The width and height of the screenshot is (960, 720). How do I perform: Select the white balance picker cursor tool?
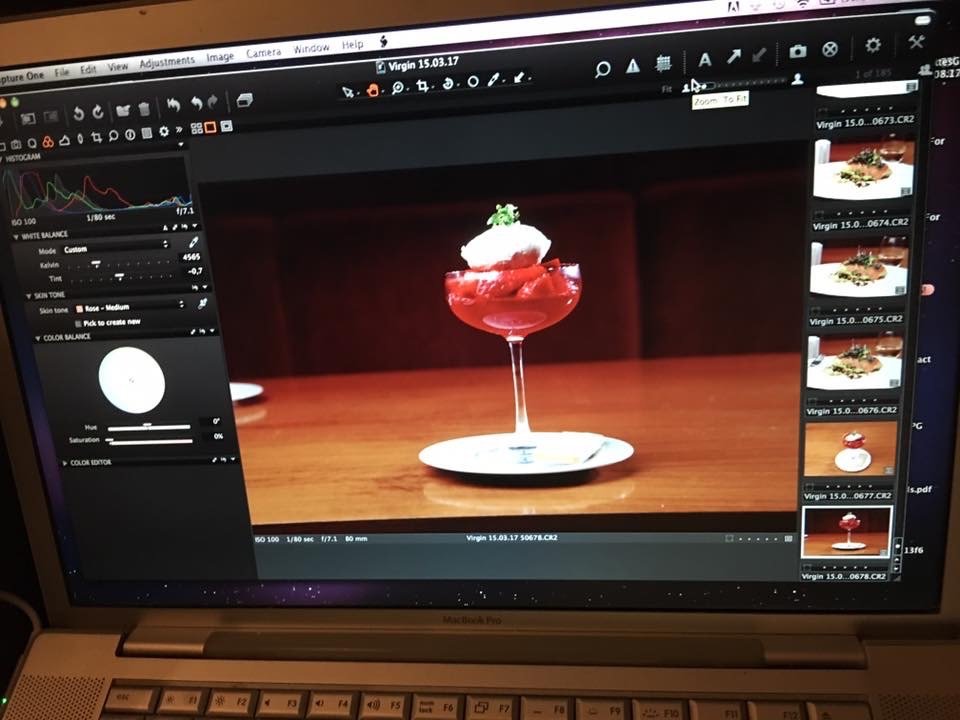click(x=494, y=80)
